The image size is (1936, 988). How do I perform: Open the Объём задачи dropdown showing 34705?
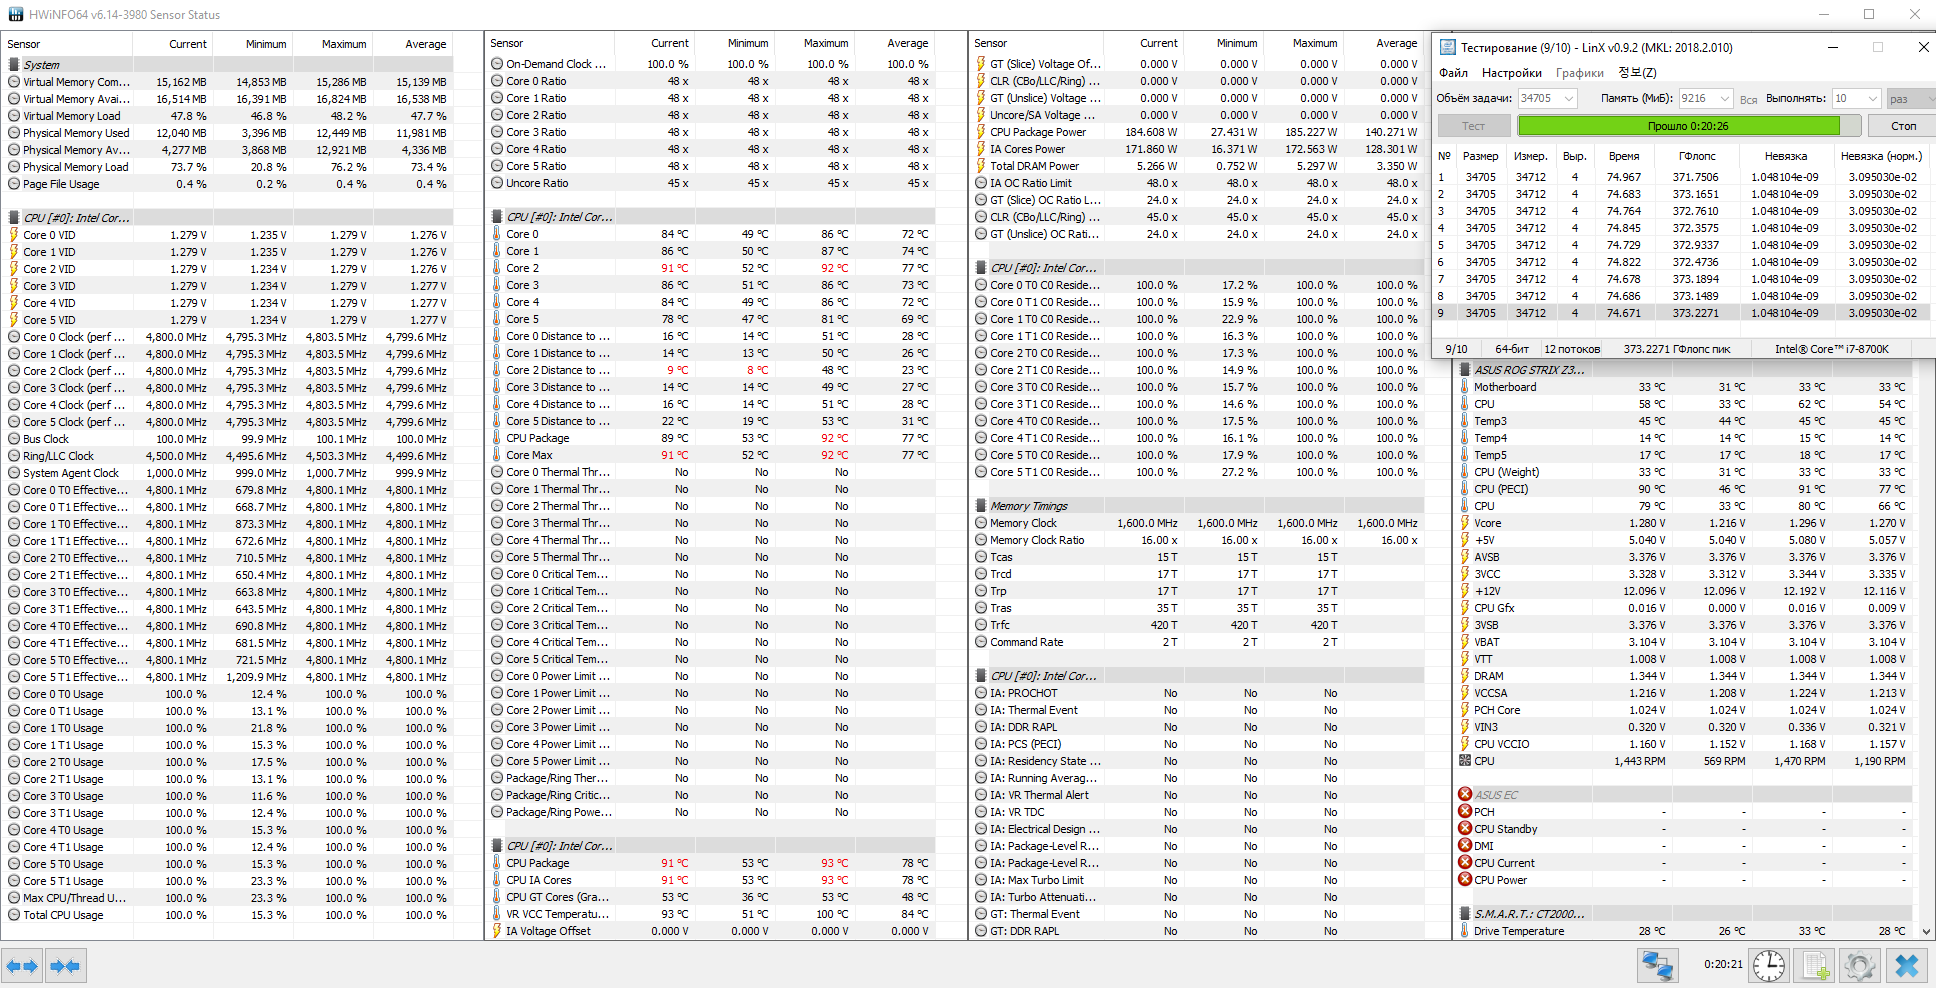coord(1547,98)
